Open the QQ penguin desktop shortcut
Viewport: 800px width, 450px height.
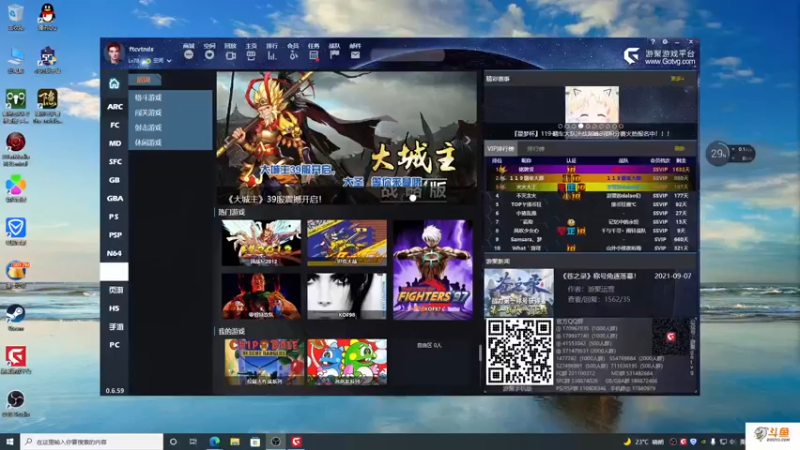47,17
